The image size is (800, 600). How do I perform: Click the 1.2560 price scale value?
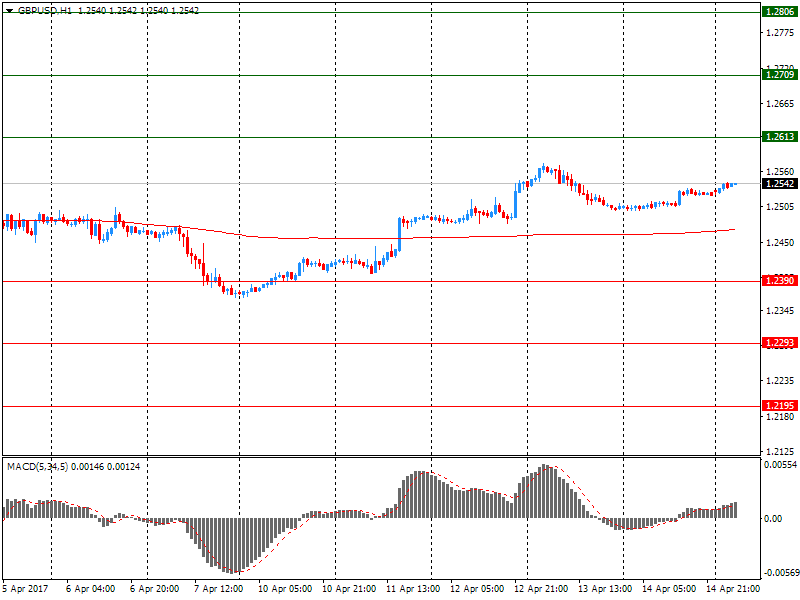[x=780, y=172]
